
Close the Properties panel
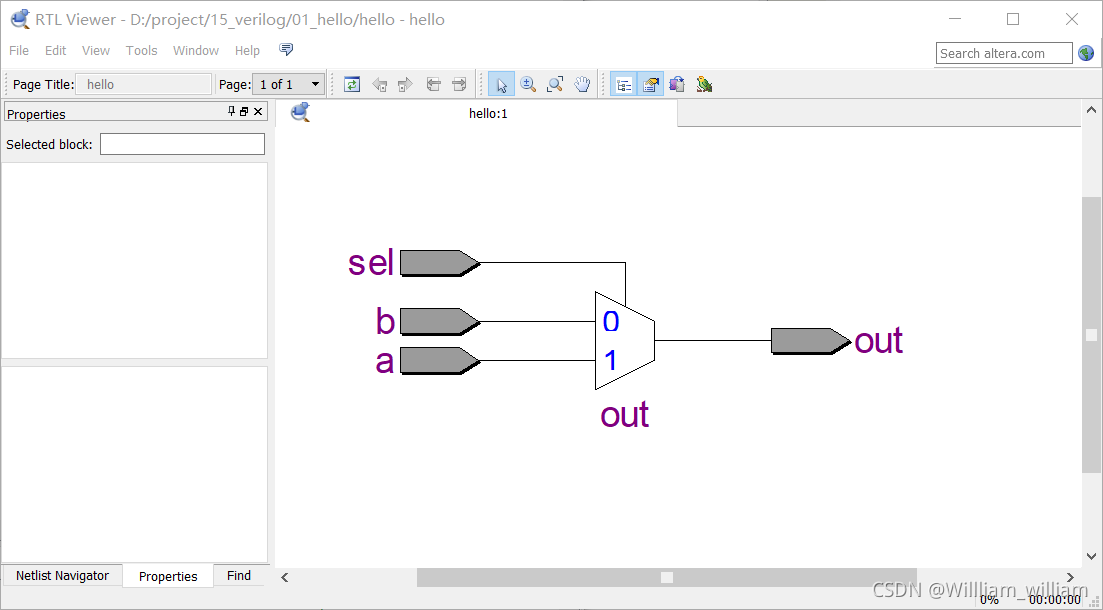(x=258, y=111)
